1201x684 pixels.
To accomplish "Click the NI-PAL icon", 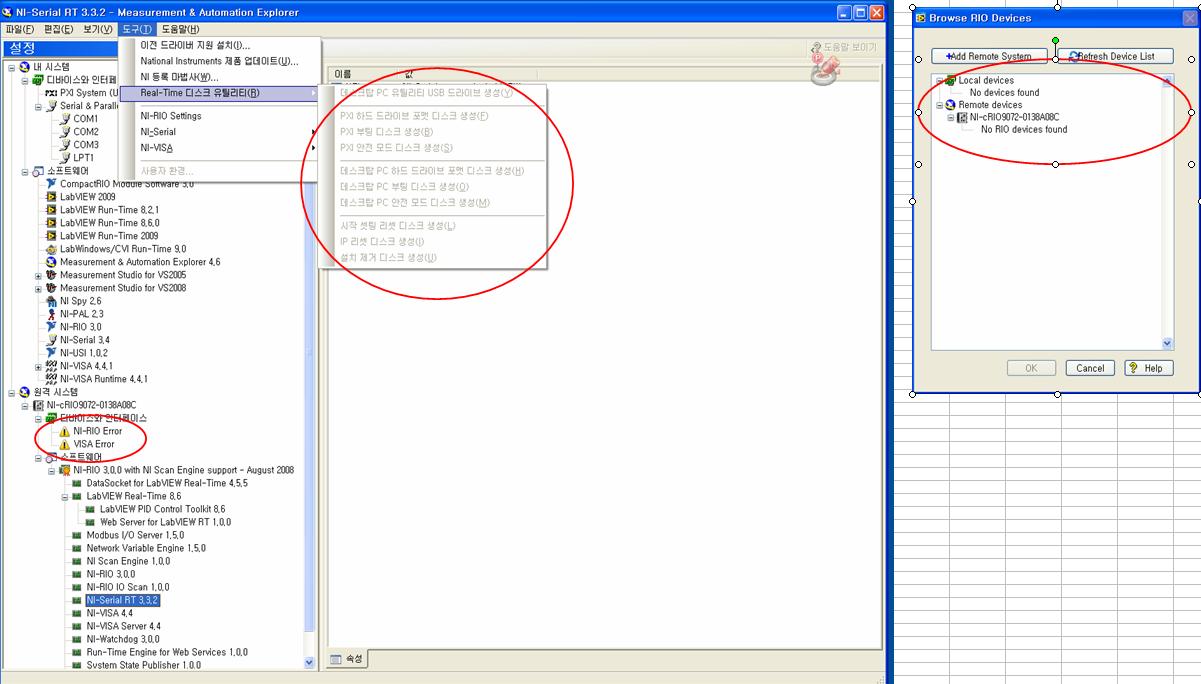I will (x=52, y=314).
